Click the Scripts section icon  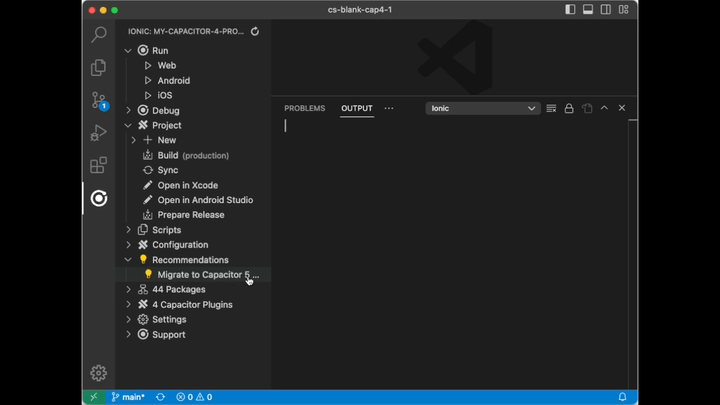point(143,230)
